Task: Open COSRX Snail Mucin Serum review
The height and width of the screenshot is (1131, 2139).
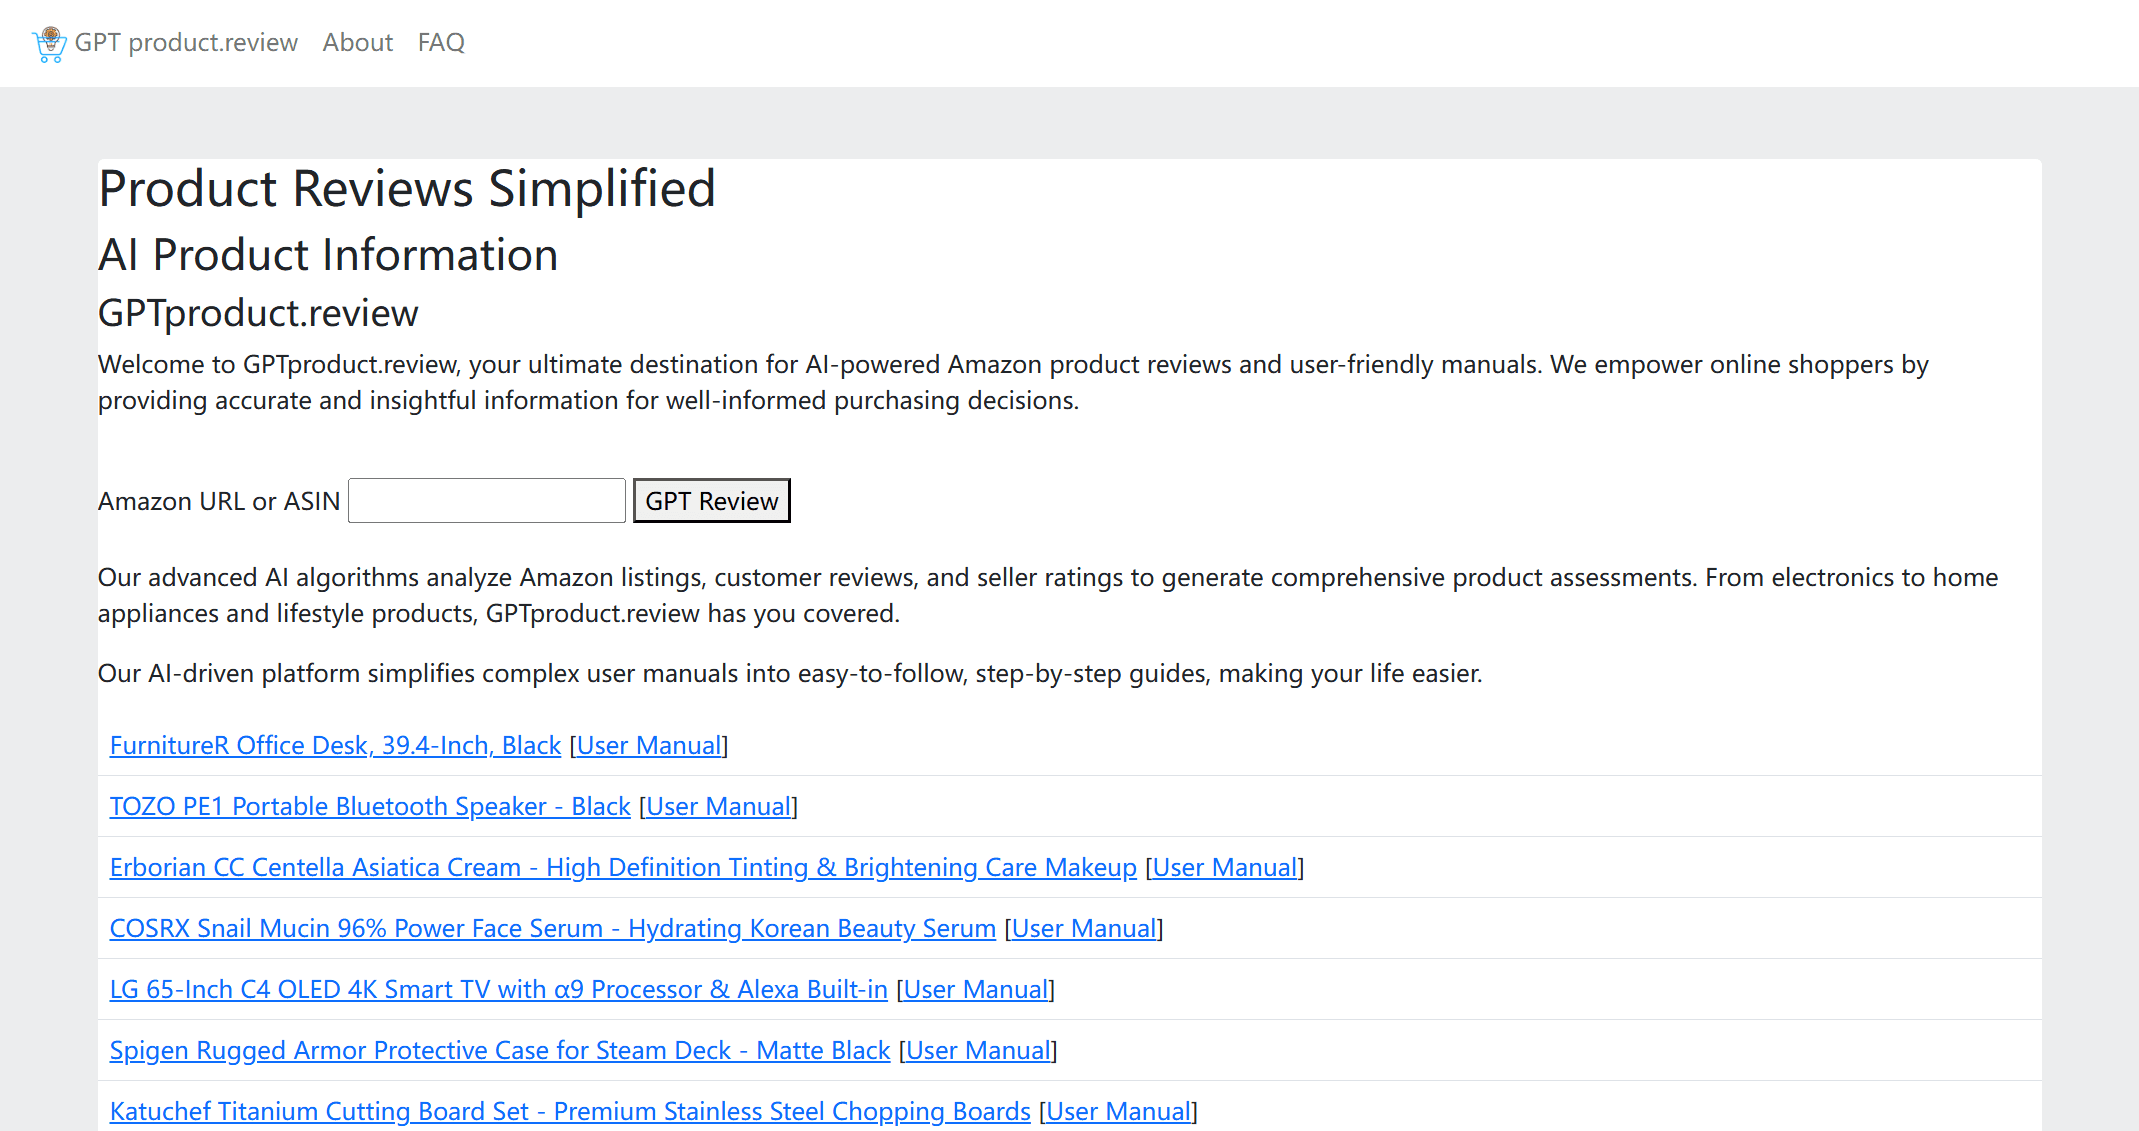Action: [552, 929]
